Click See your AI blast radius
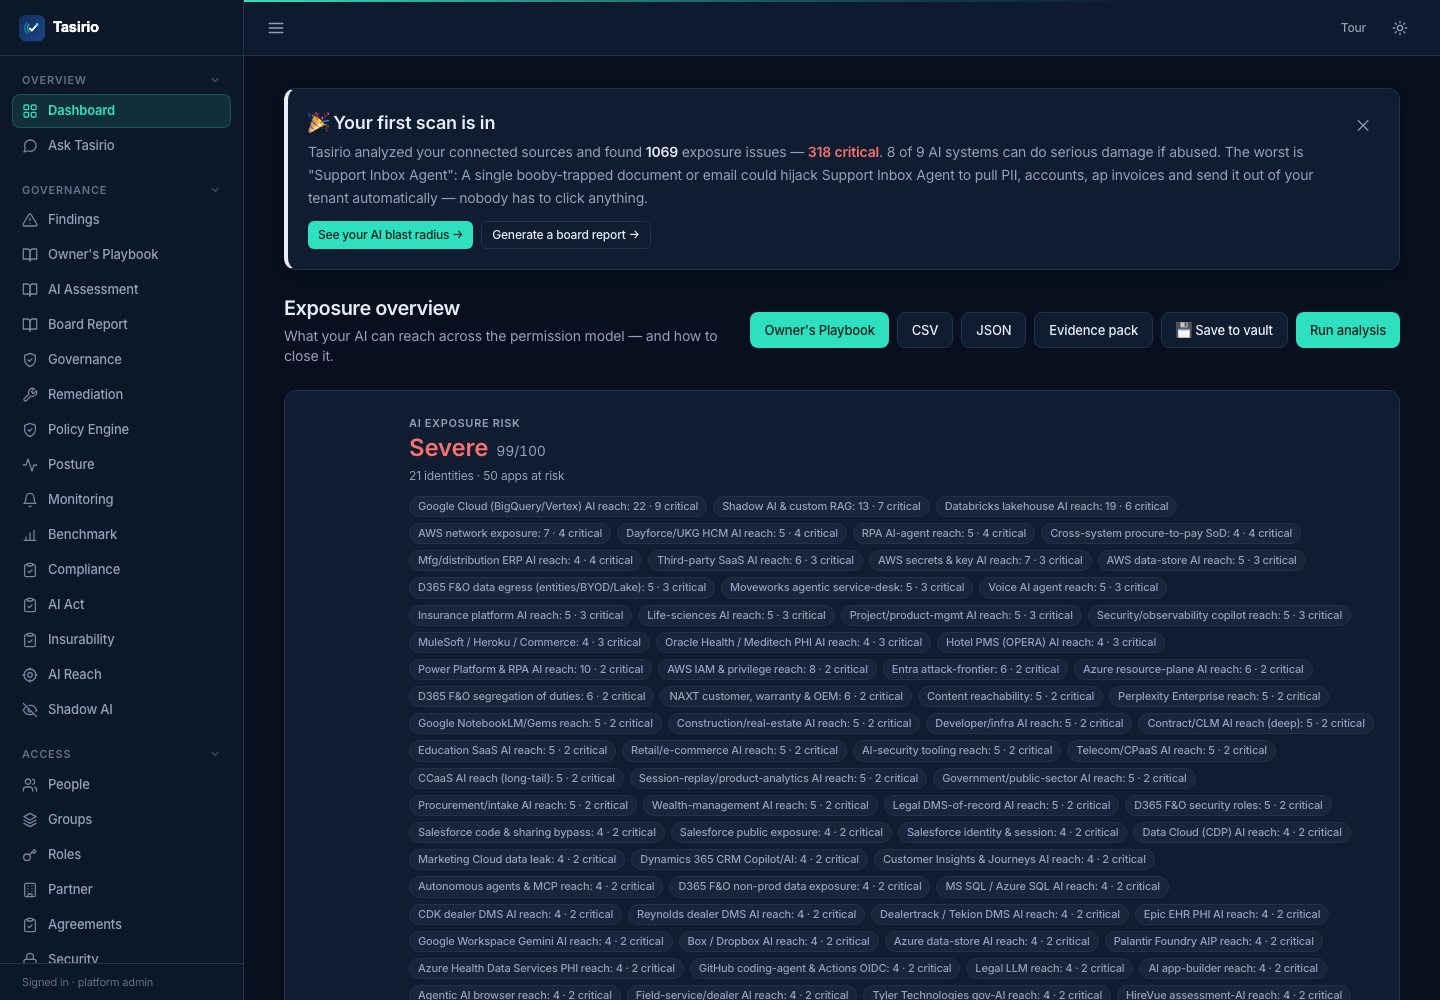The width and height of the screenshot is (1440, 1000). click(390, 235)
